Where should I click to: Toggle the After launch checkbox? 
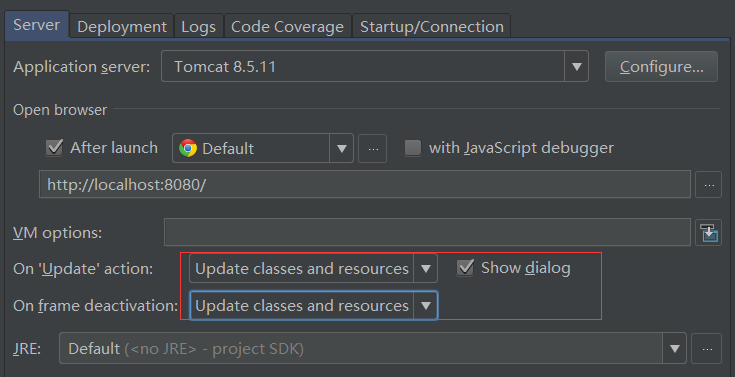pos(54,148)
